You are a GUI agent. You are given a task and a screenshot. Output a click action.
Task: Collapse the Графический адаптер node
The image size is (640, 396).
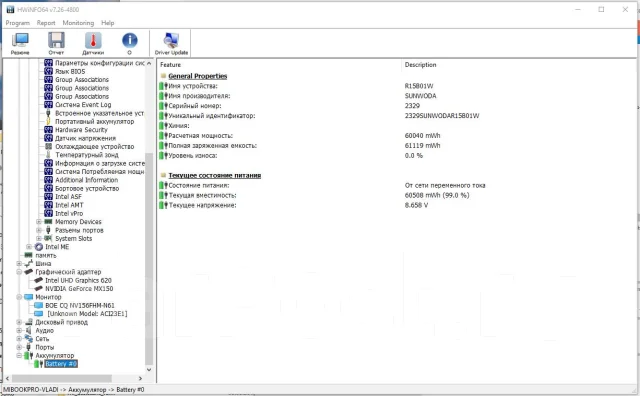click(x=19, y=272)
